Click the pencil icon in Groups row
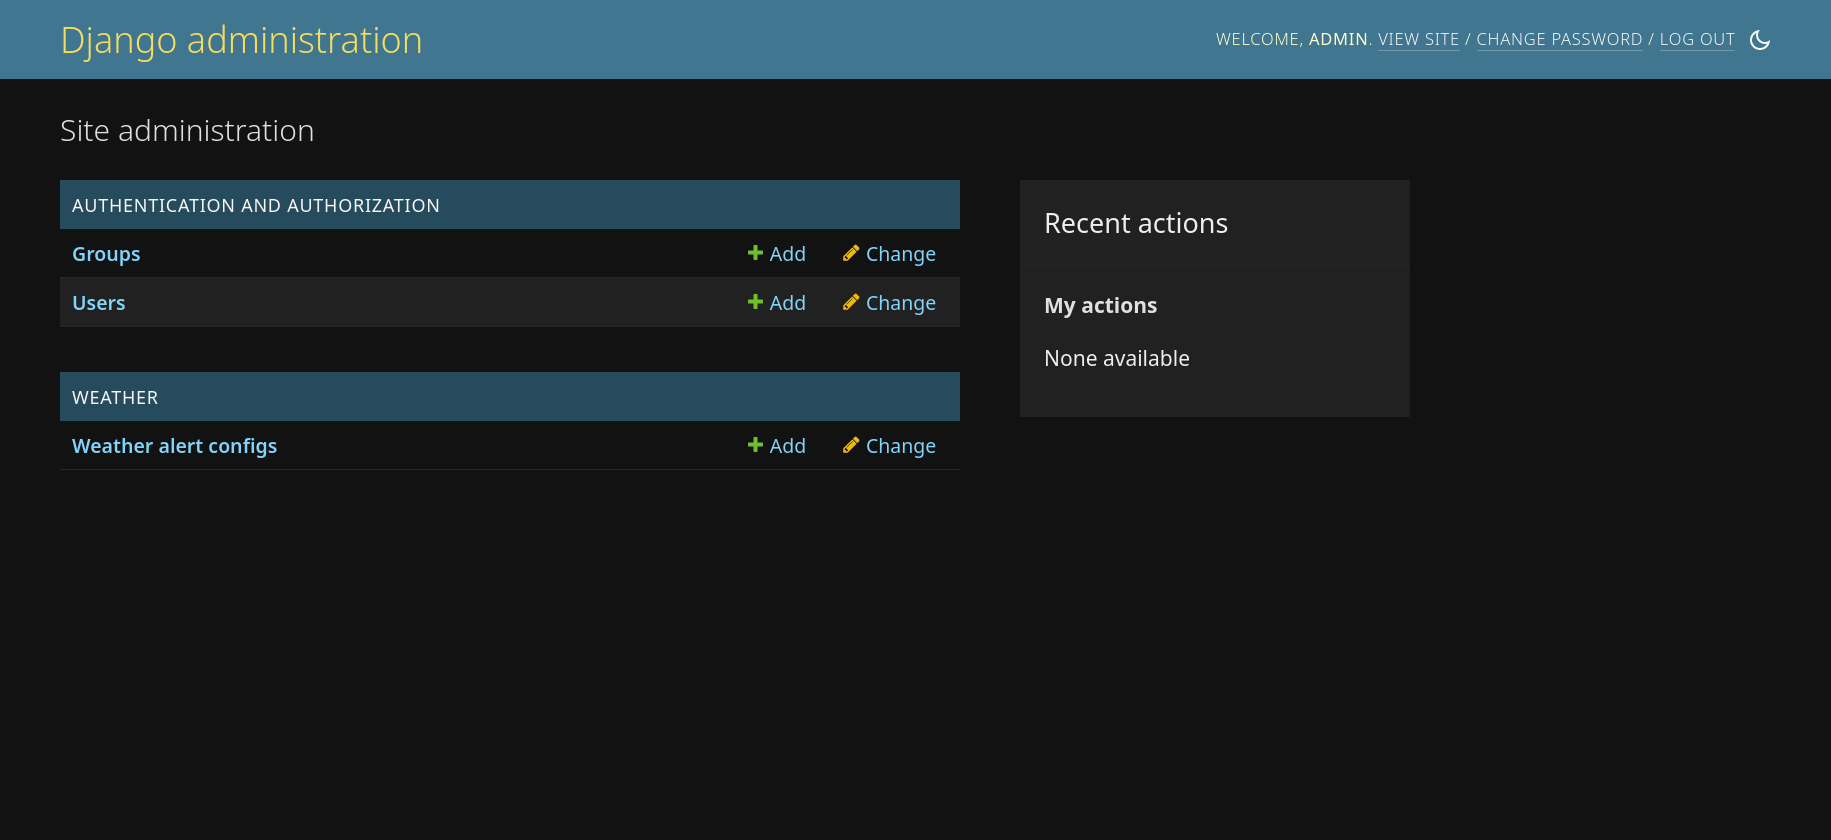The height and width of the screenshot is (840, 1831). (851, 253)
